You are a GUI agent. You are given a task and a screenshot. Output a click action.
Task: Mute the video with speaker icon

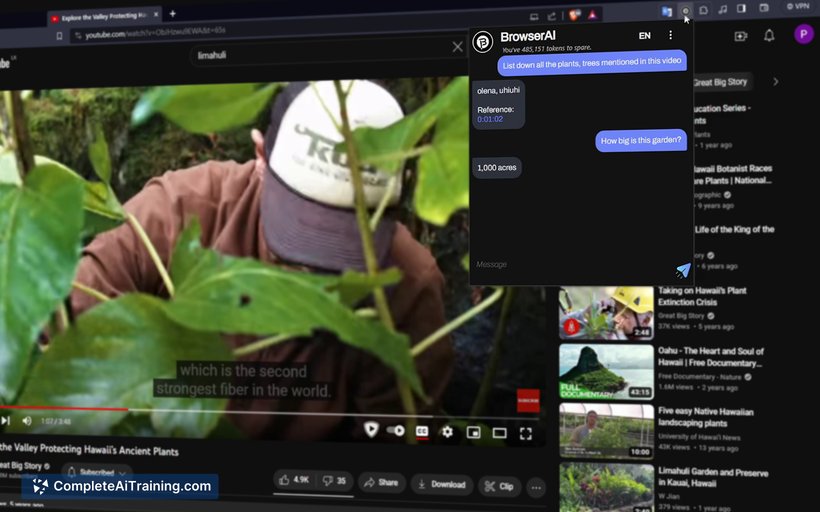pos(27,420)
